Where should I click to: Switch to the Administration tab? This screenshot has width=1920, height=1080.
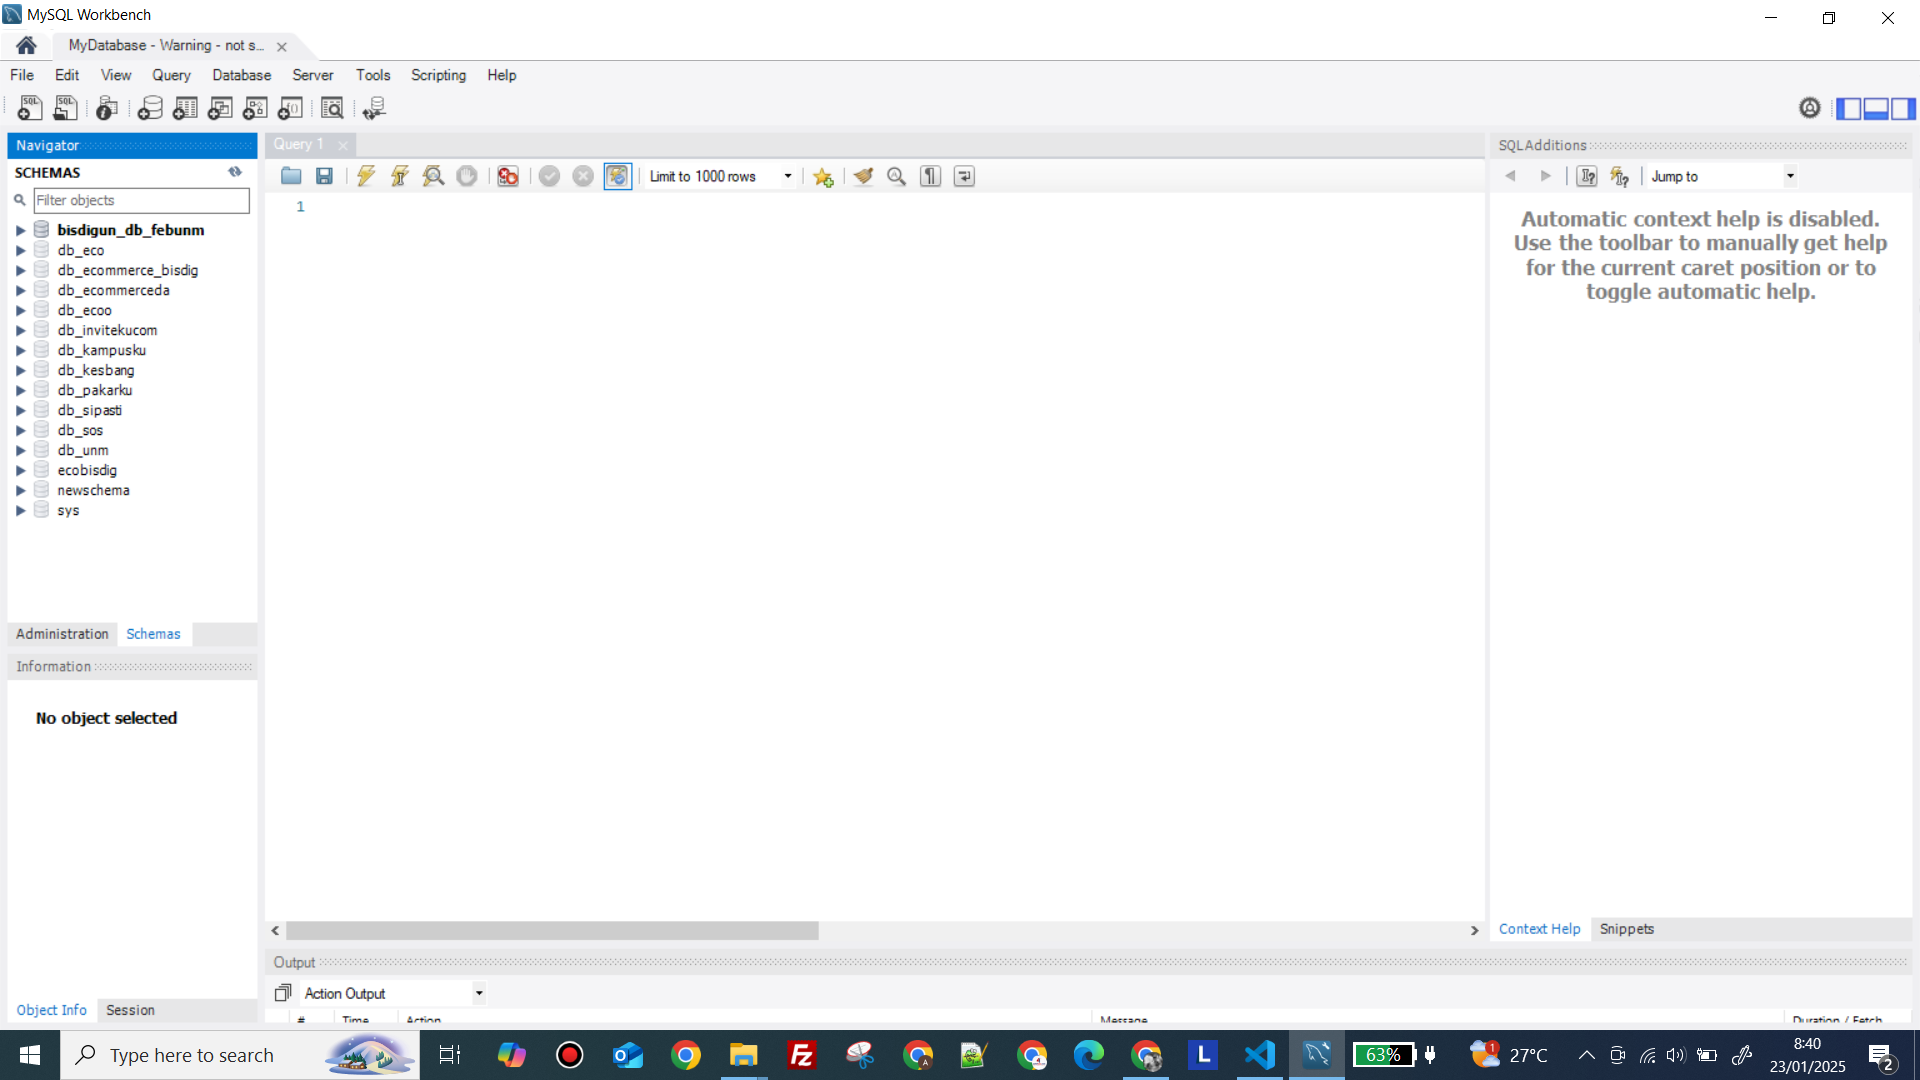point(62,634)
